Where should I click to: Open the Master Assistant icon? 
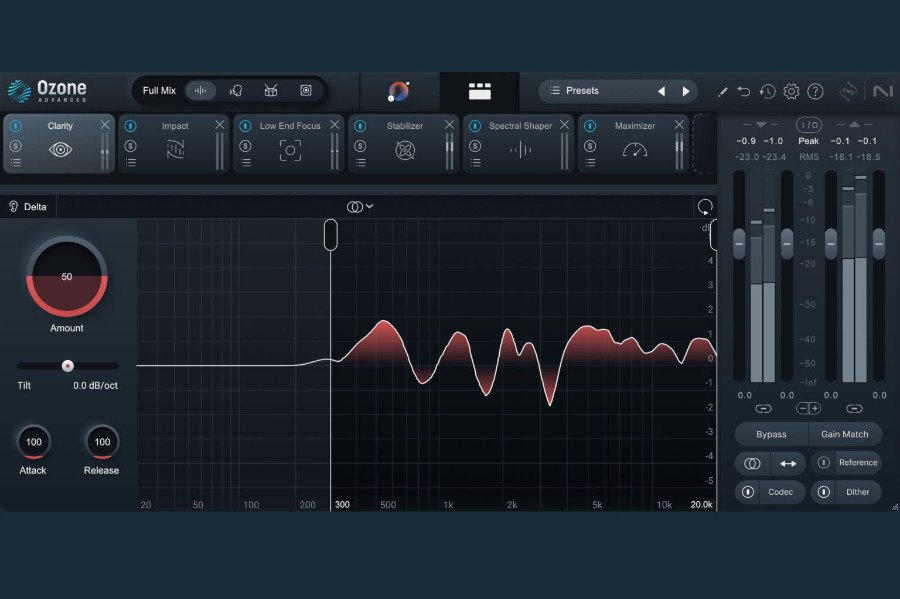tap(398, 91)
